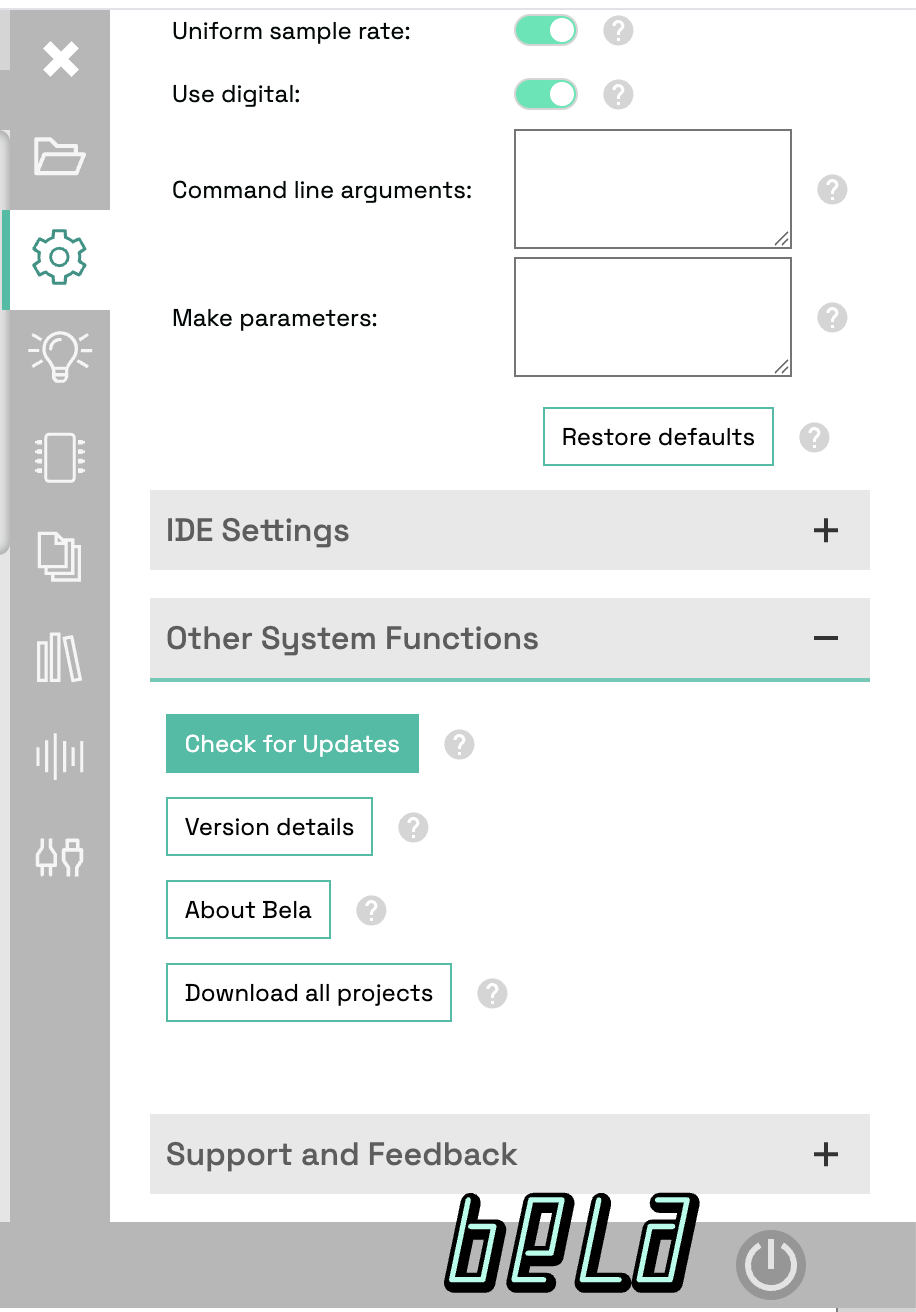
Task: Close the sidebar with the X icon
Action: pyautogui.click(x=60, y=60)
